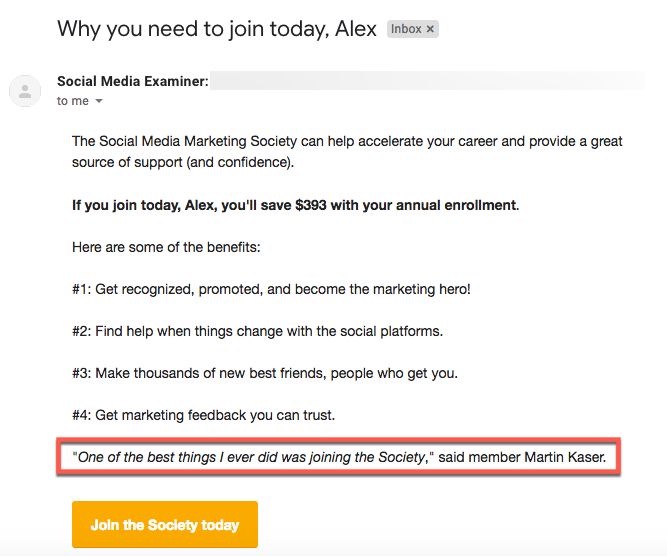
Task: Click the 'Social Media Marketing Society can help' sentence
Action: 347,141
